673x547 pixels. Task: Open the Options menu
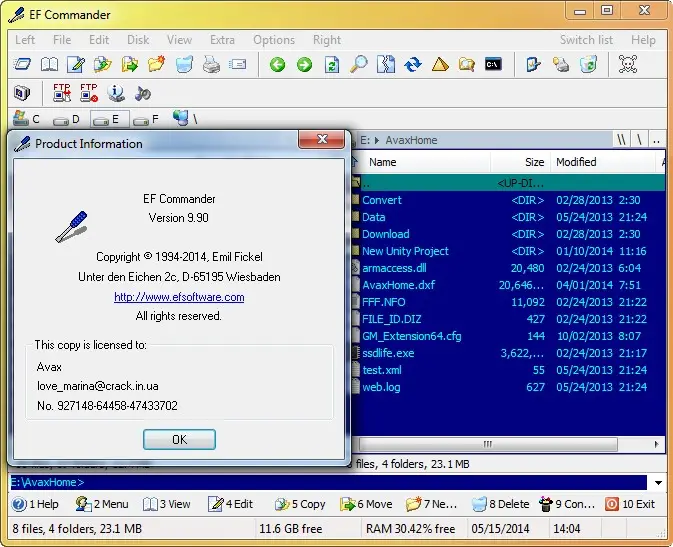pos(274,40)
